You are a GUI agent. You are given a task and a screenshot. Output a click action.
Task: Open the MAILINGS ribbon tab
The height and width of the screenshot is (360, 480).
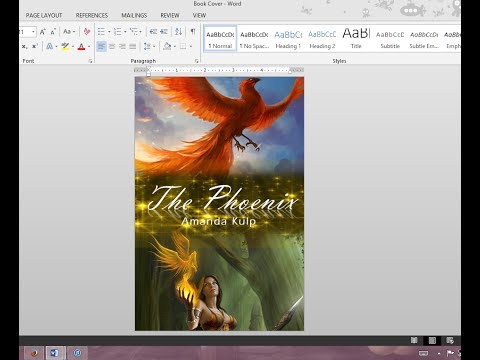click(134, 15)
